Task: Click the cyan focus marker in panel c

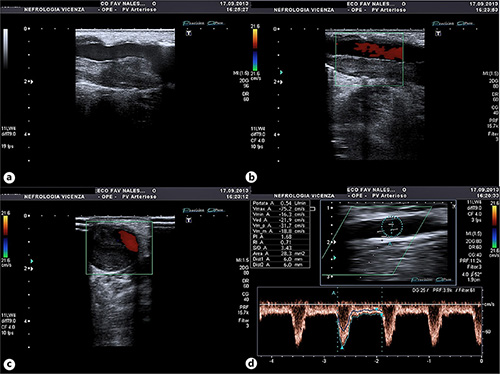Action: click(x=32, y=261)
